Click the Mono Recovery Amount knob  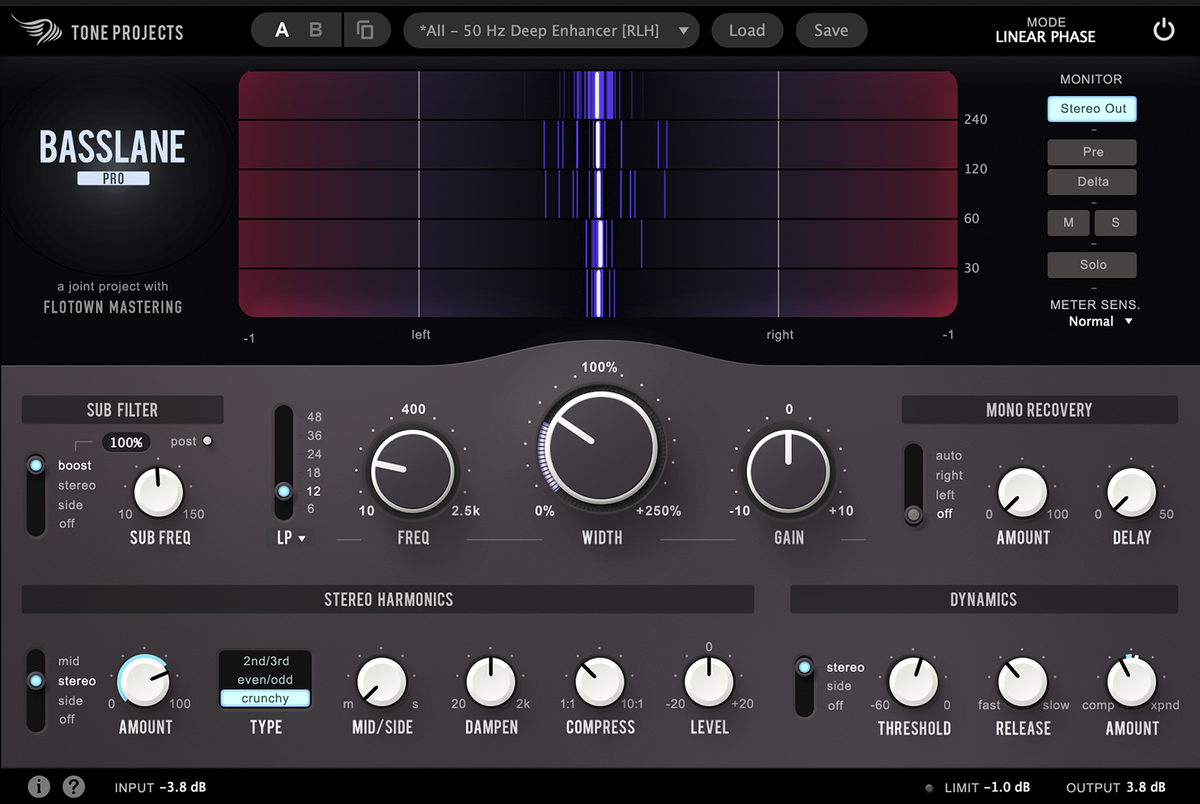(x=1023, y=491)
